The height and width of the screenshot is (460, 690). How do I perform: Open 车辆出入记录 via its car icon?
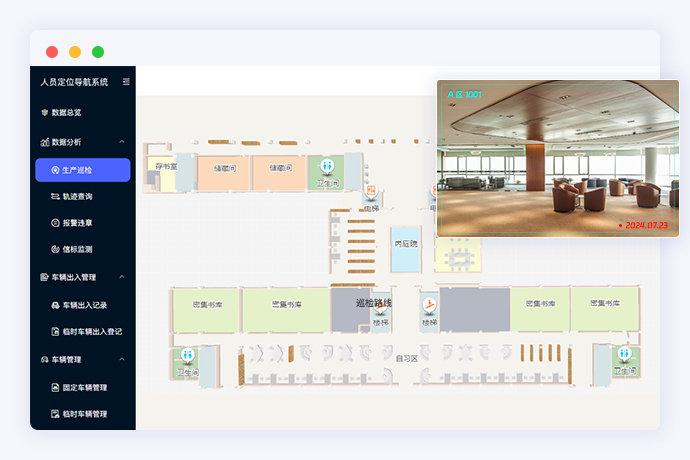55,305
